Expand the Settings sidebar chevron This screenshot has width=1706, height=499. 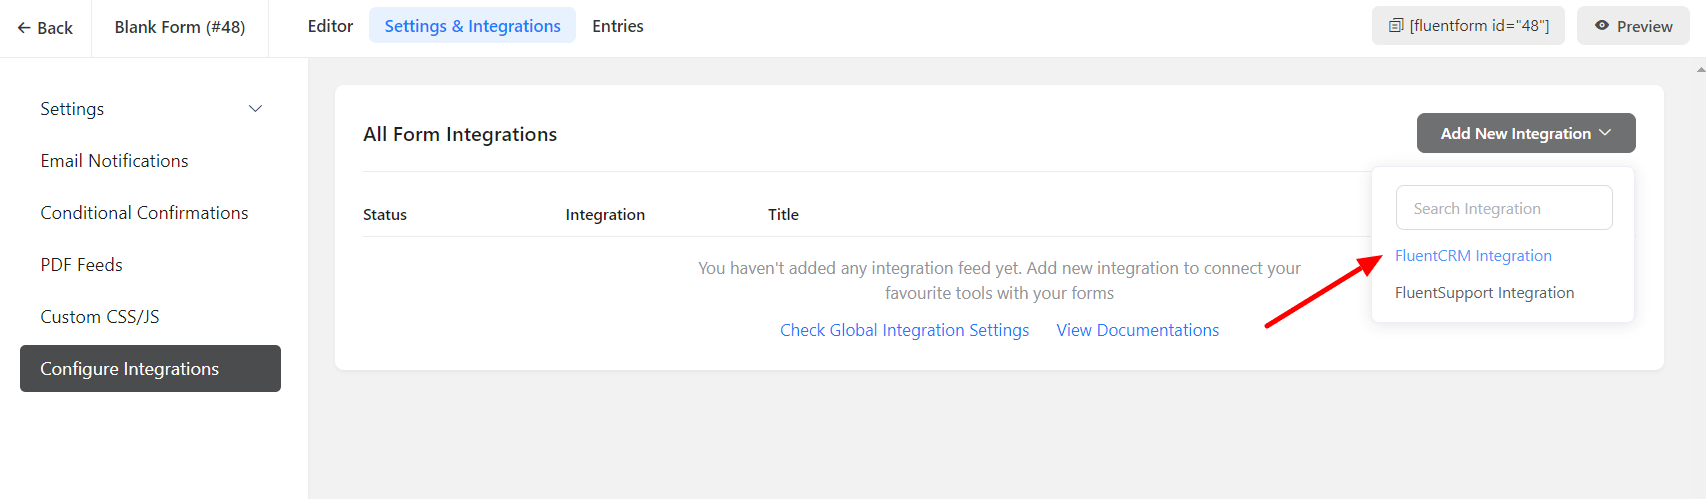pyautogui.click(x=255, y=109)
